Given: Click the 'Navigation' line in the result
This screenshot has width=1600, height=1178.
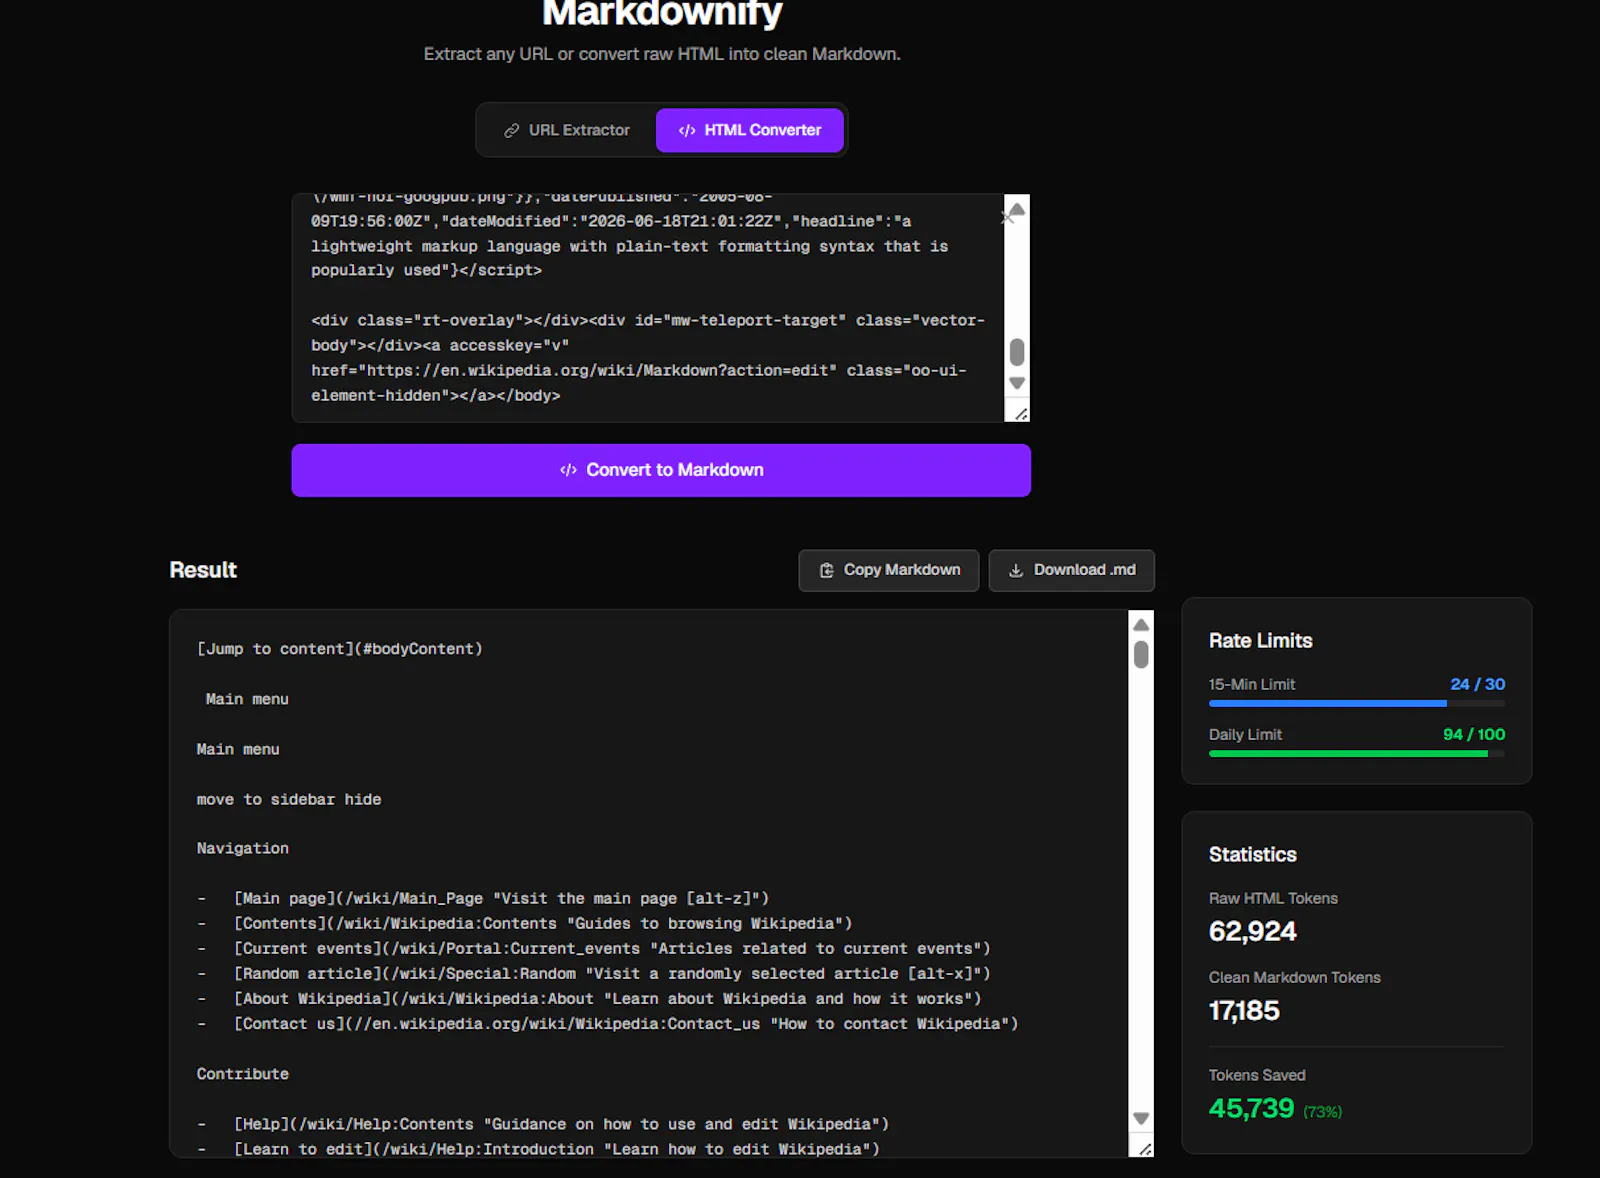Looking at the screenshot, I should coord(243,849).
